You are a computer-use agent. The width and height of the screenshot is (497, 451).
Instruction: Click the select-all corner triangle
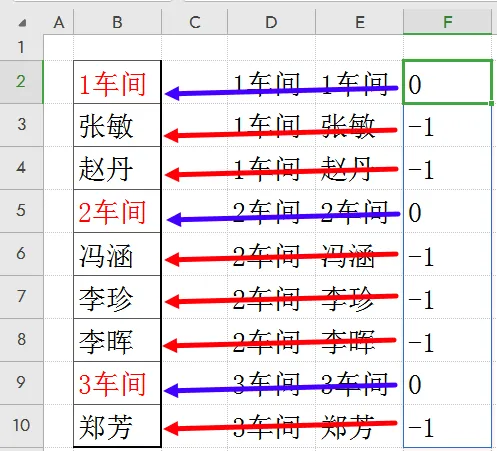point(22,23)
